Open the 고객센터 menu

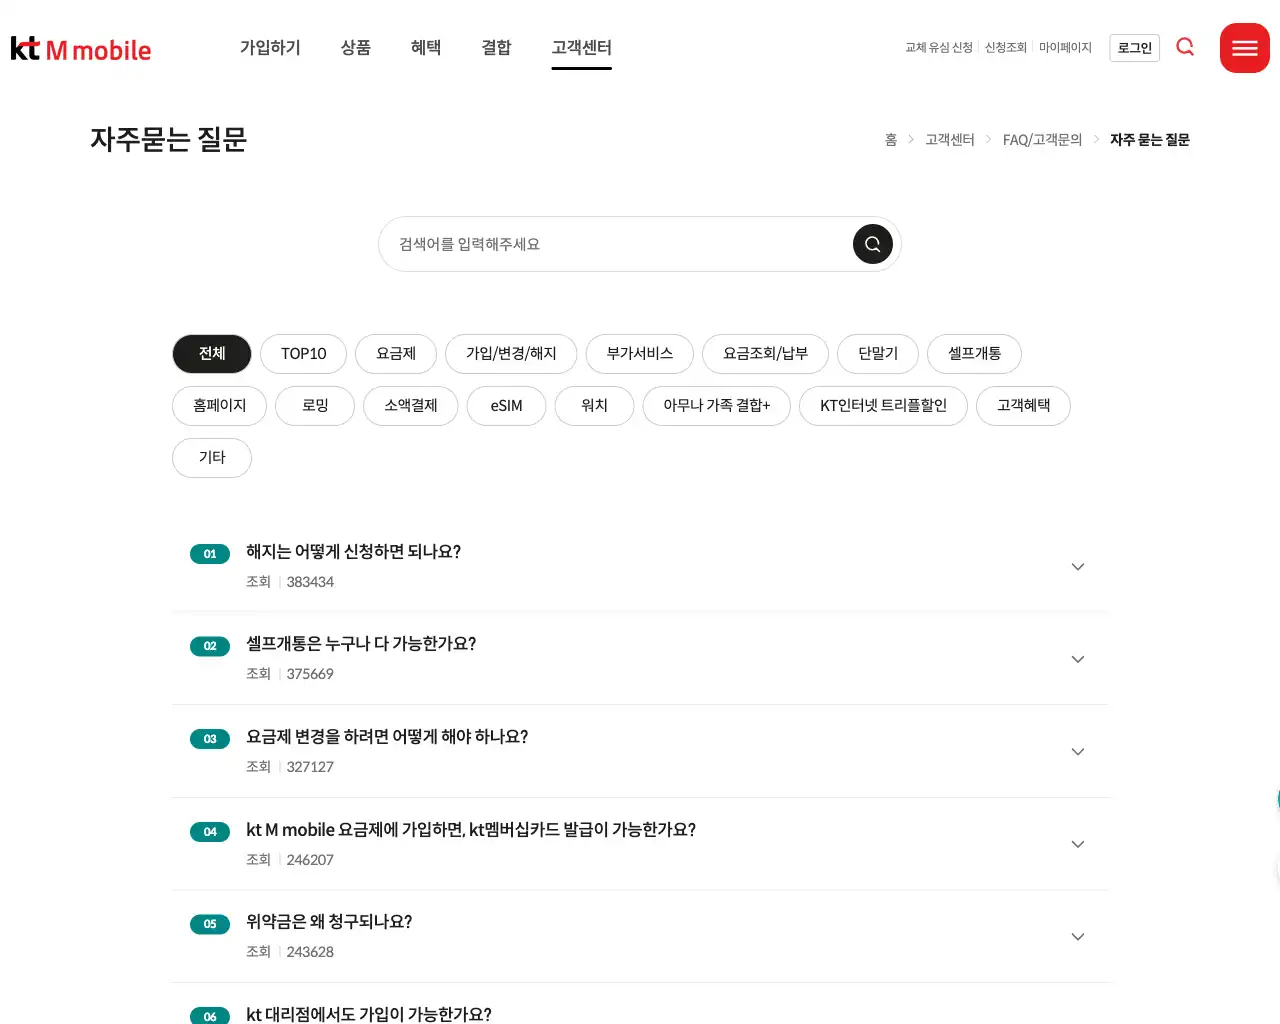click(x=581, y=48)
